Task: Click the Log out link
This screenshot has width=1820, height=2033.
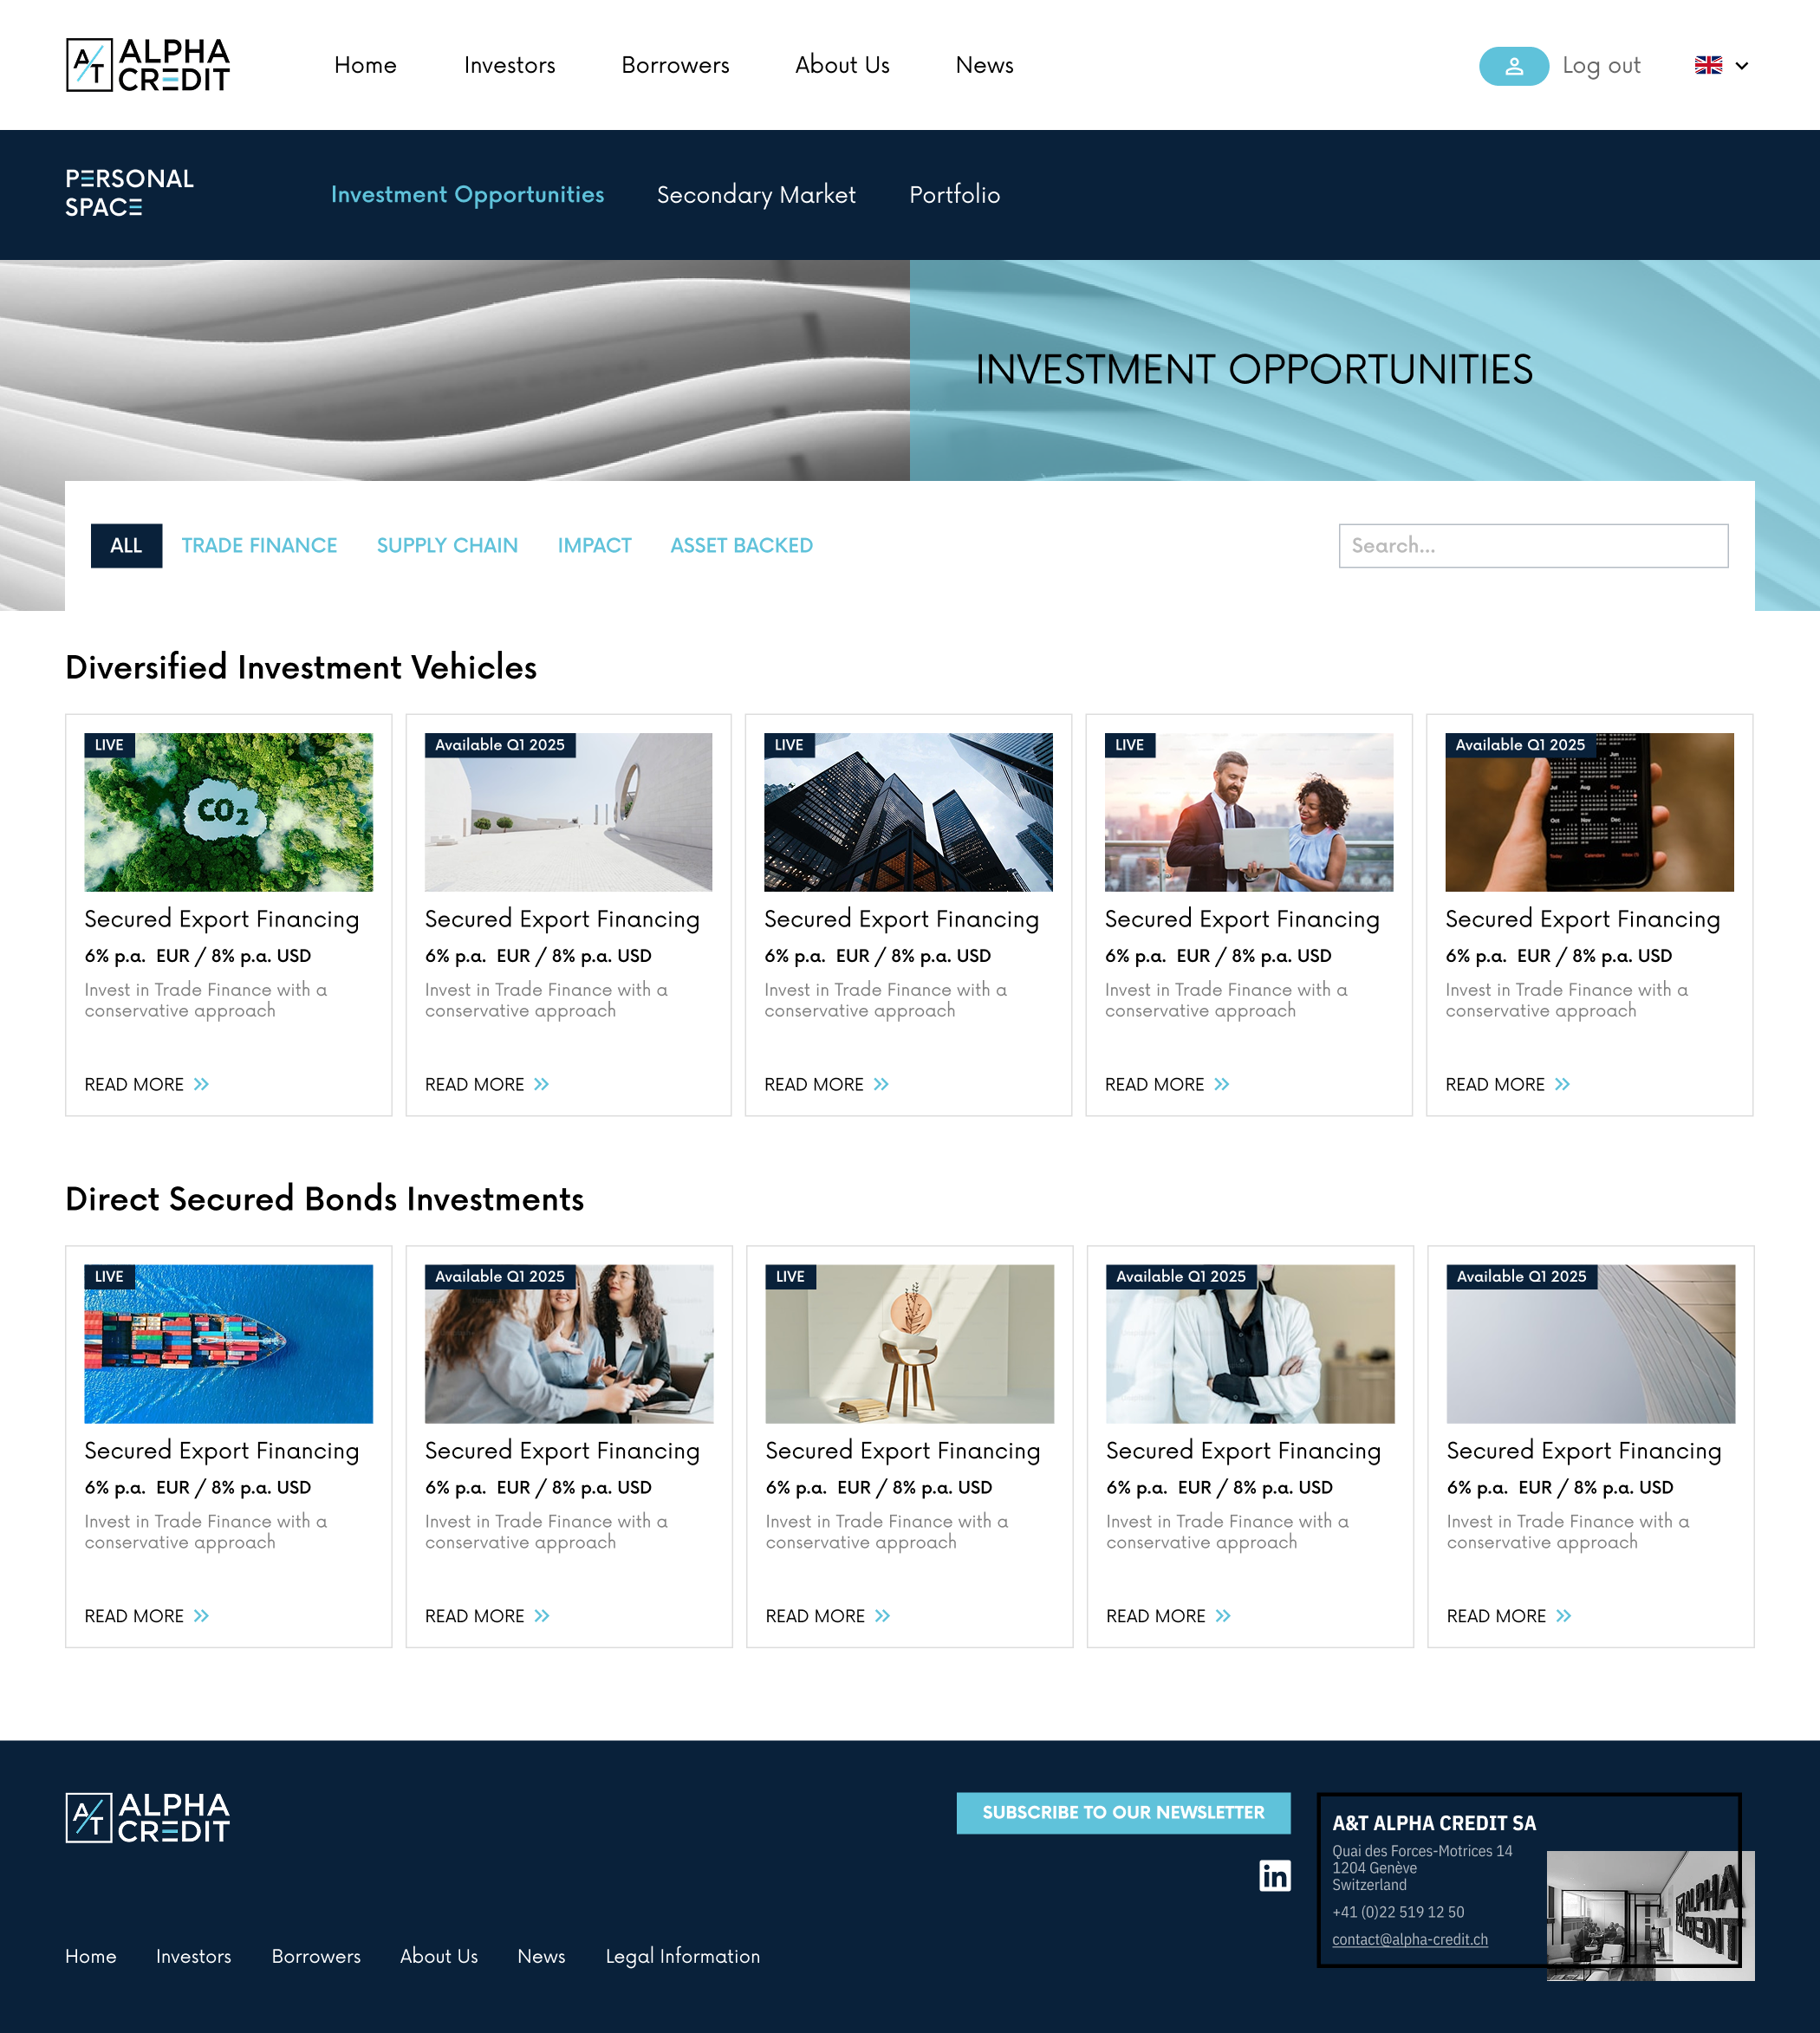Action: pyautogui.click(x=1601, y=66)
